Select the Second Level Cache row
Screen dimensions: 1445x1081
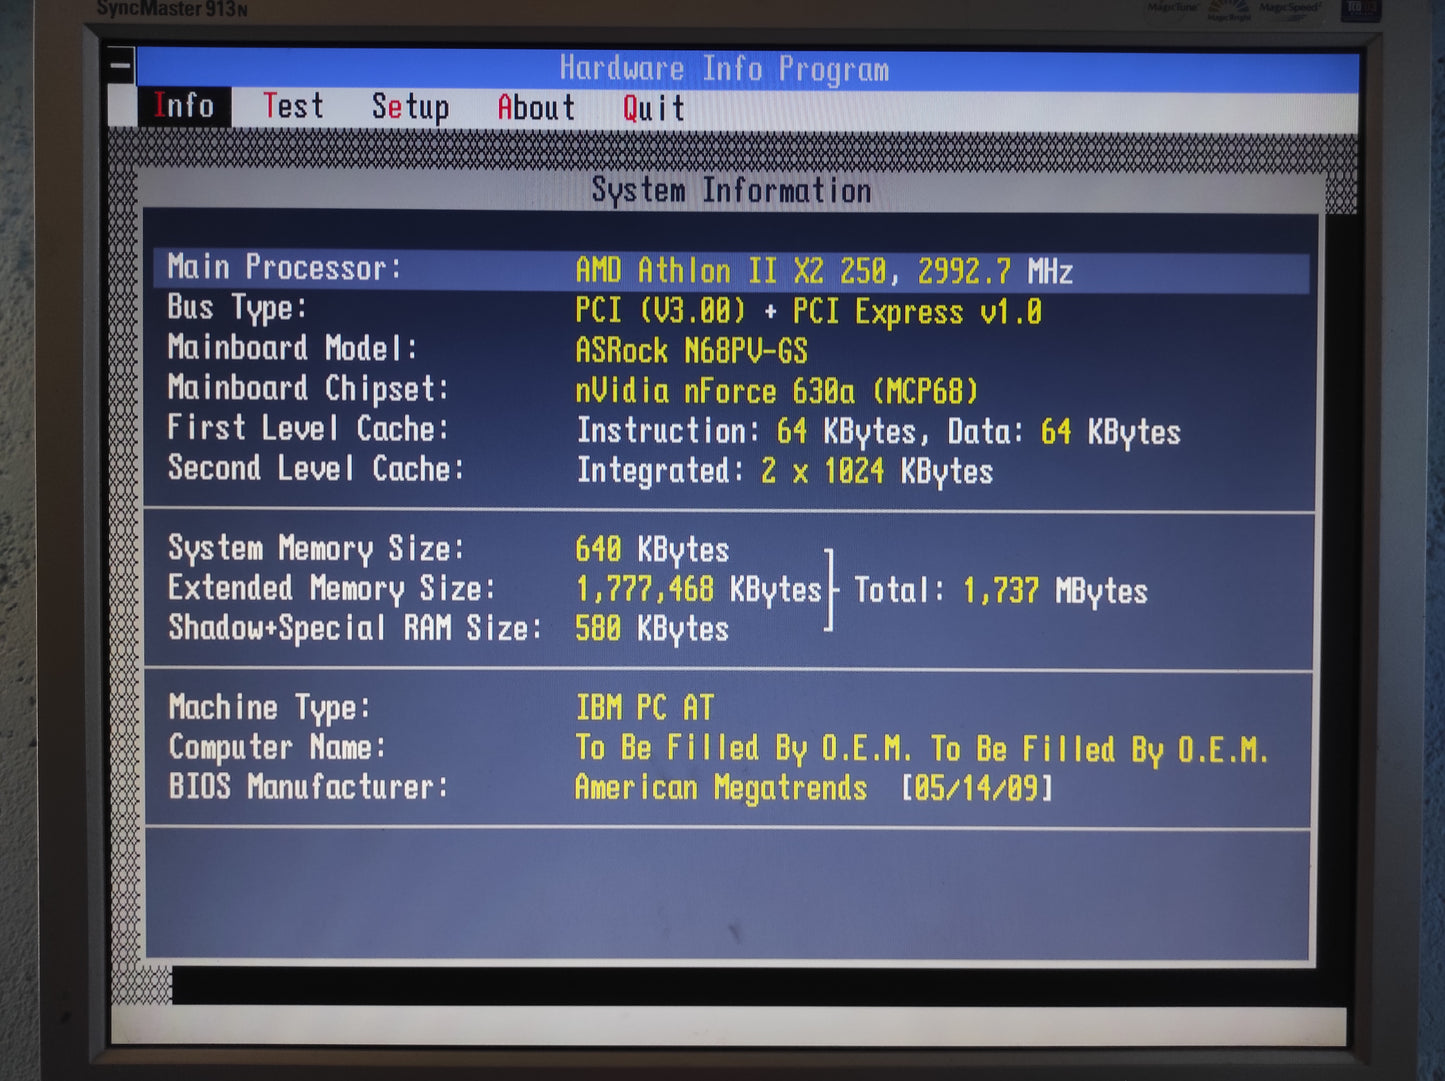coord(731,470)
